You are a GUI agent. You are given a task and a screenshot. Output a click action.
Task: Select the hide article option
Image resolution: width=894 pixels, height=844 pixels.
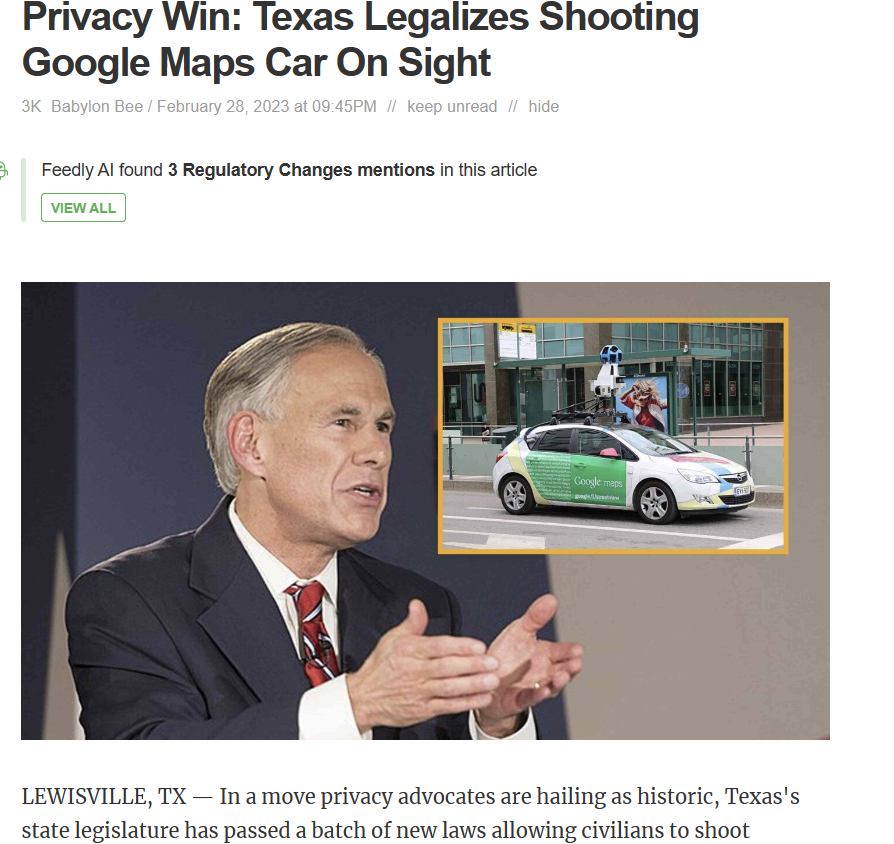543,107
